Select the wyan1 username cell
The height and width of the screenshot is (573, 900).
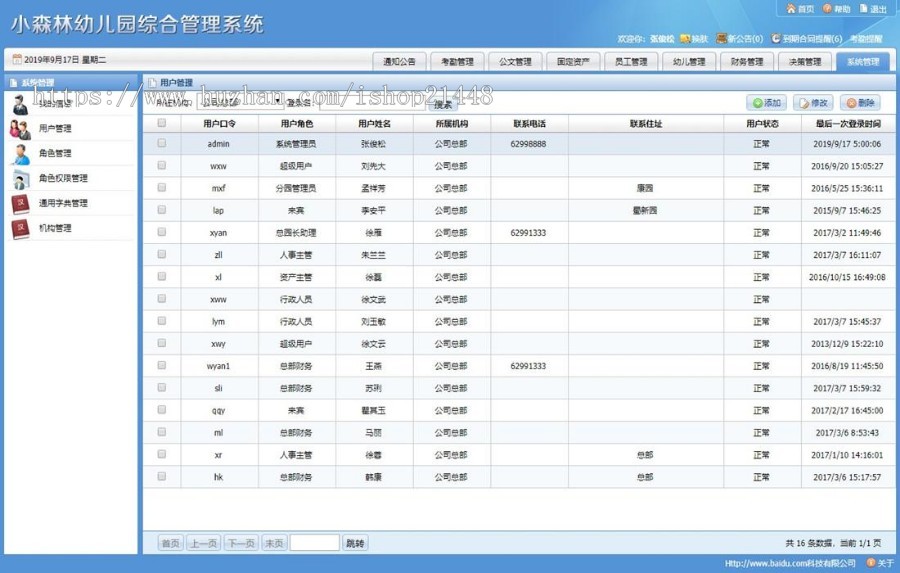(x=218, y=366)
